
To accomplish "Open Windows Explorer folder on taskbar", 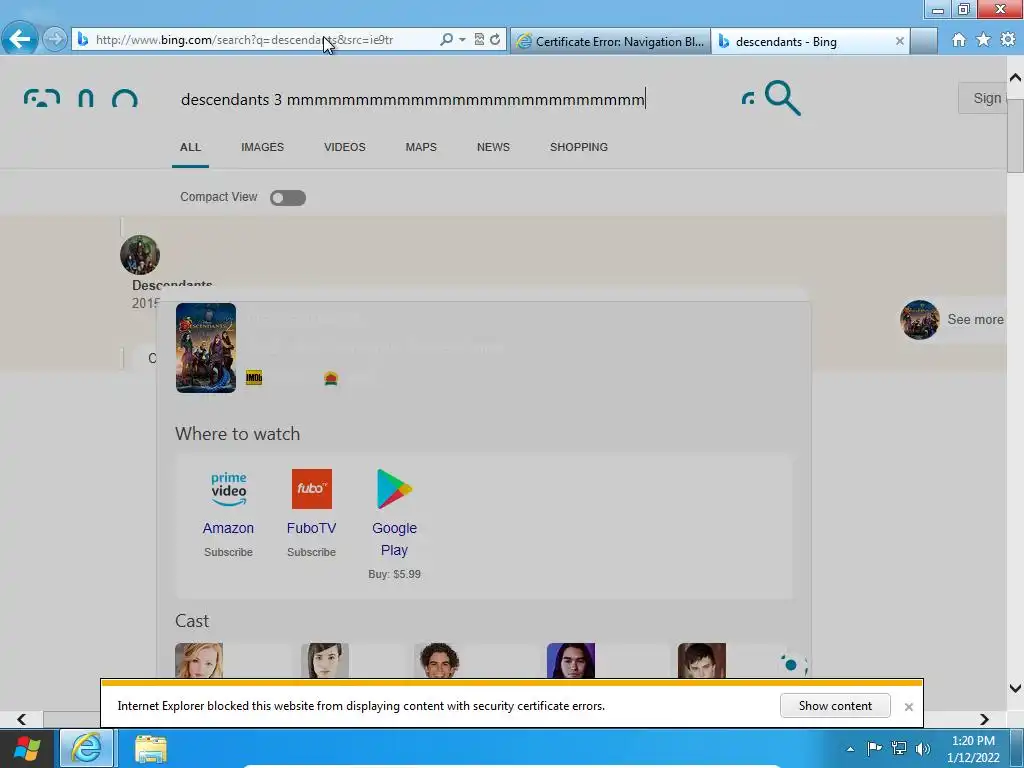I will pos(151,749).
